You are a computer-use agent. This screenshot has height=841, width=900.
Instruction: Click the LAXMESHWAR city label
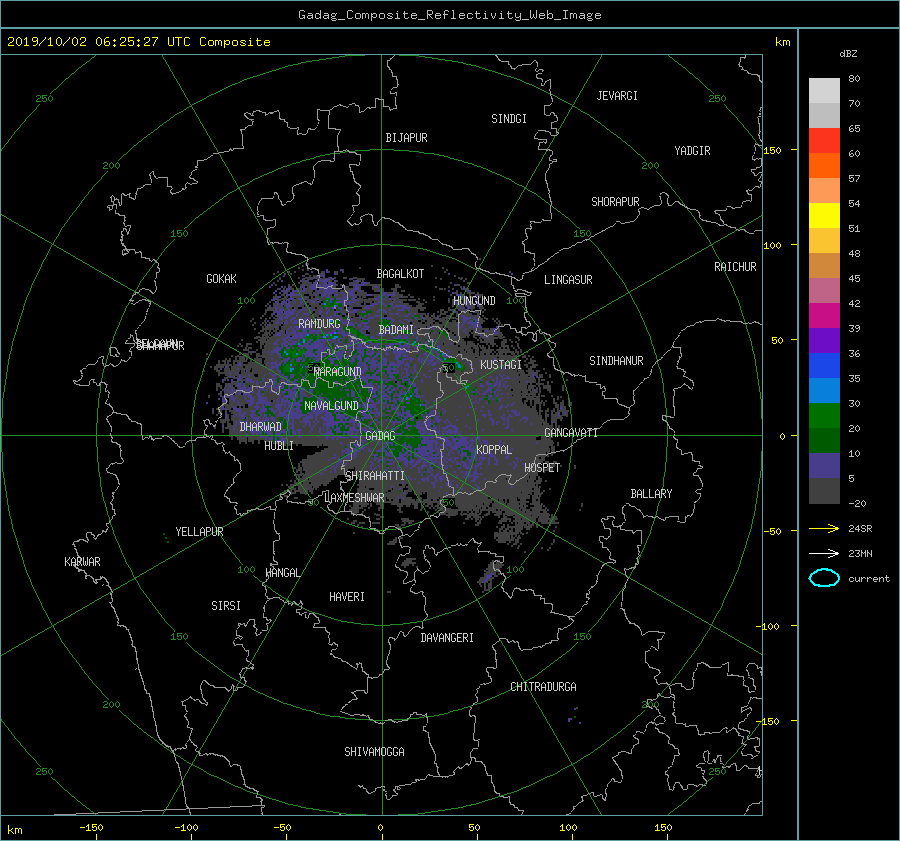[354, 498]
